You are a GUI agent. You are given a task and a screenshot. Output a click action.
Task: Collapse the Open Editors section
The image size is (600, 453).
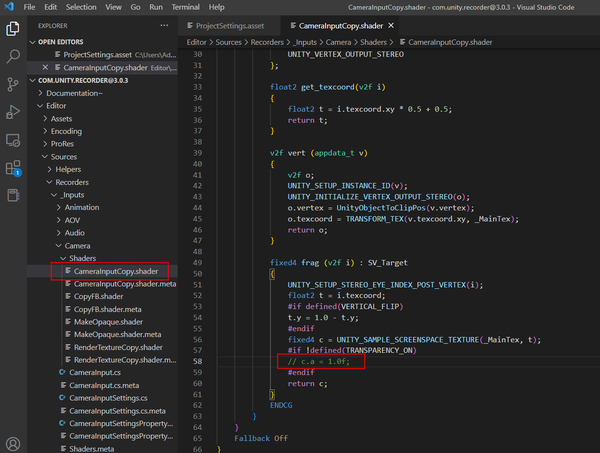point(70,43)
